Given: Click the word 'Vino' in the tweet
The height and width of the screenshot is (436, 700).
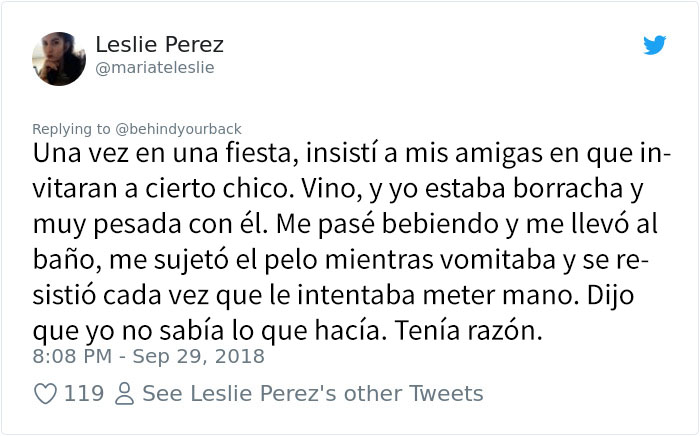Looking at the screenshot, I should (331, 189).
